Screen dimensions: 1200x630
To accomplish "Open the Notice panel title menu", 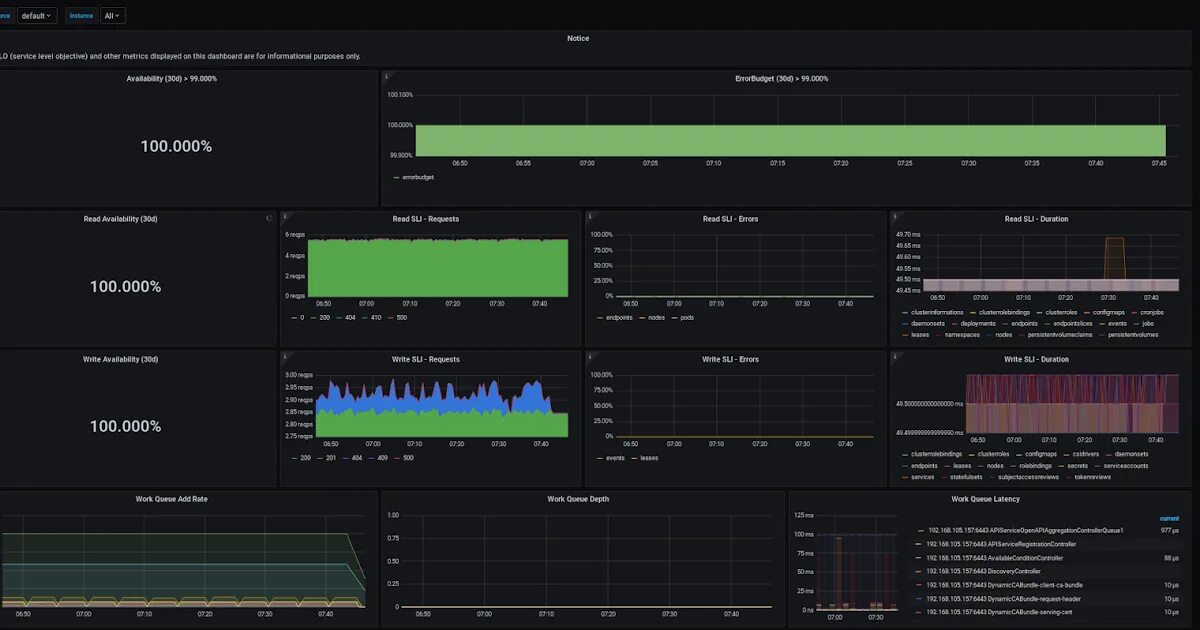I will pyautogui.click(x=578, y=38).
